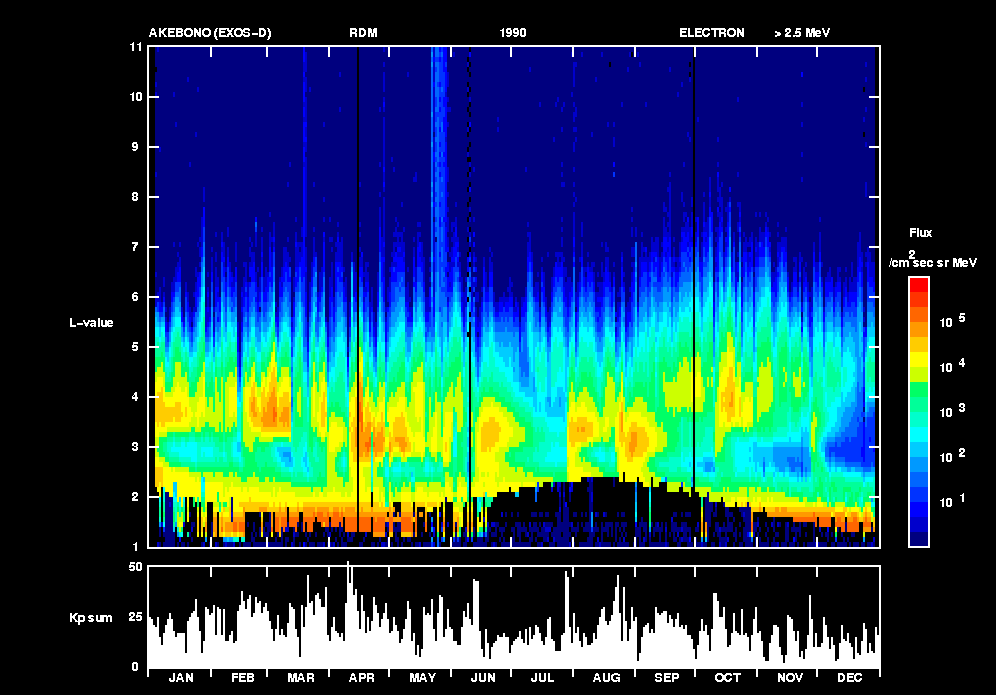
Task: Click the L-value tick label 5
Action: [x=135, y=347]
